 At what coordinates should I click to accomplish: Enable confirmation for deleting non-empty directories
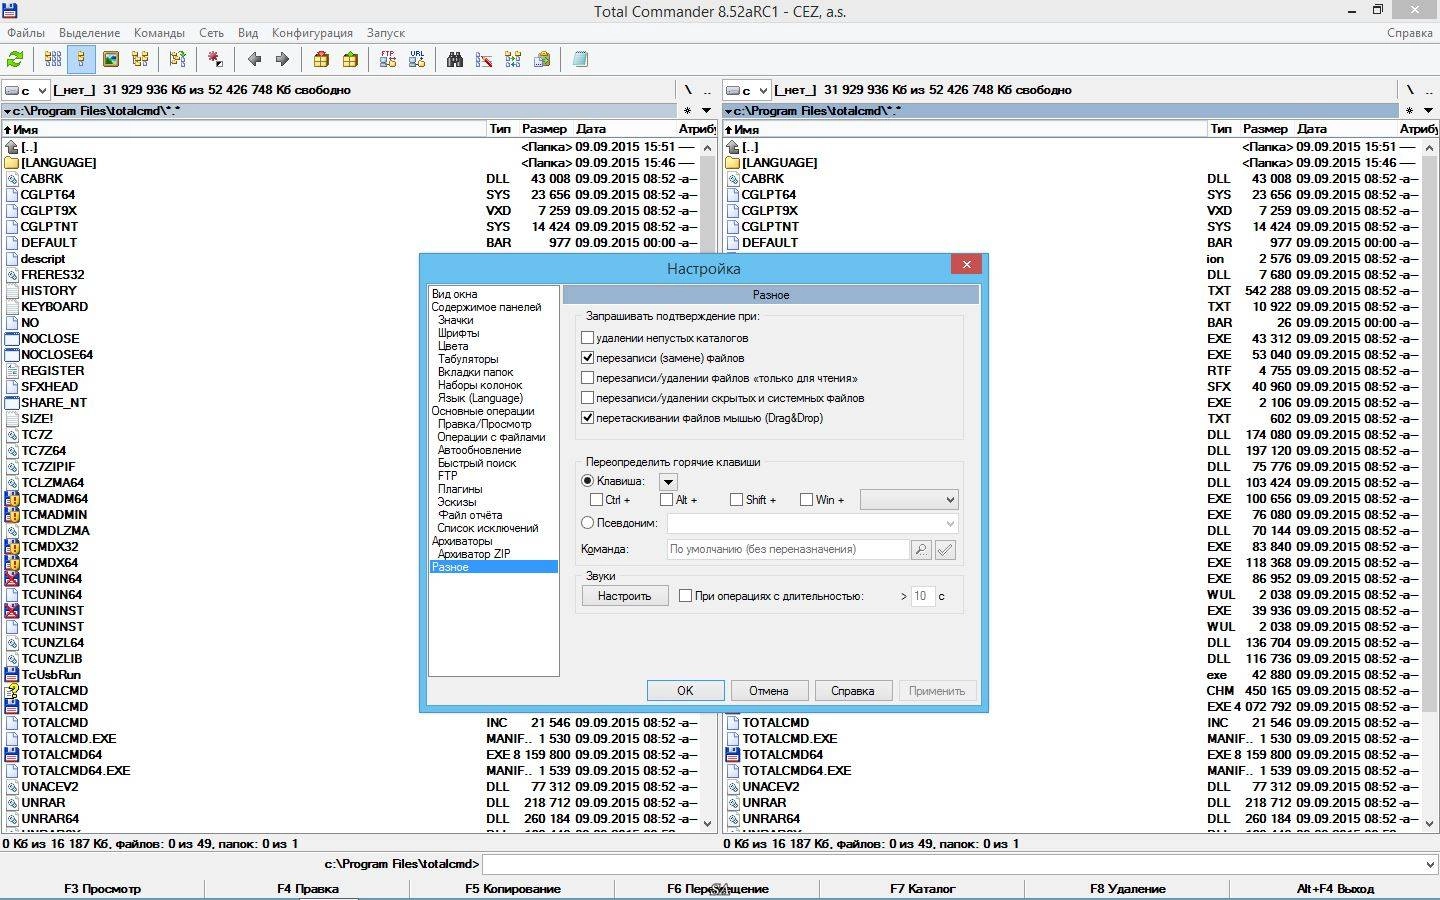(x=588, y=338)
